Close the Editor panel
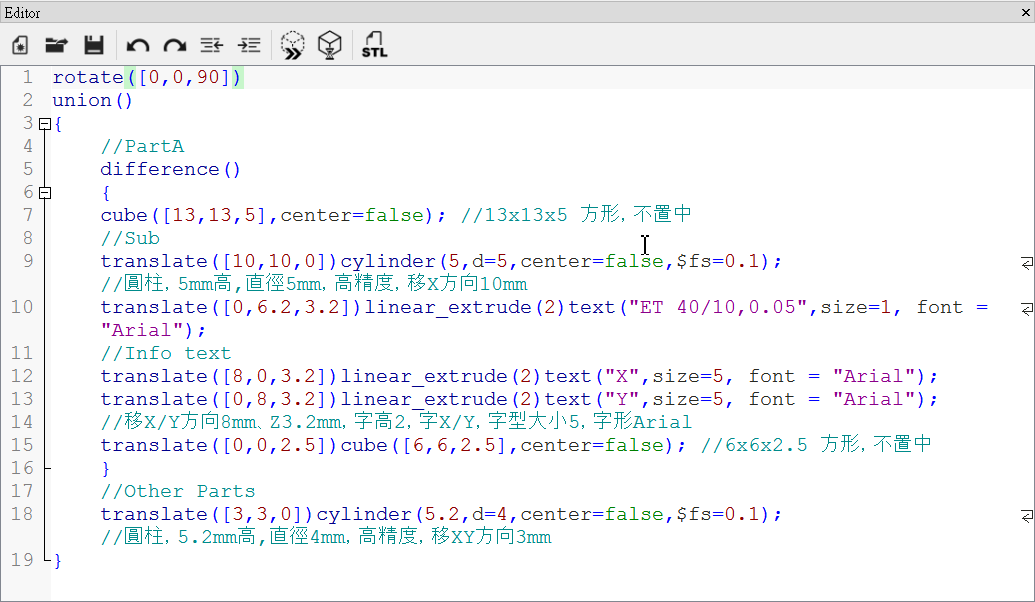Screen dimensions: 1035x602 click(x=1026, y=13)
